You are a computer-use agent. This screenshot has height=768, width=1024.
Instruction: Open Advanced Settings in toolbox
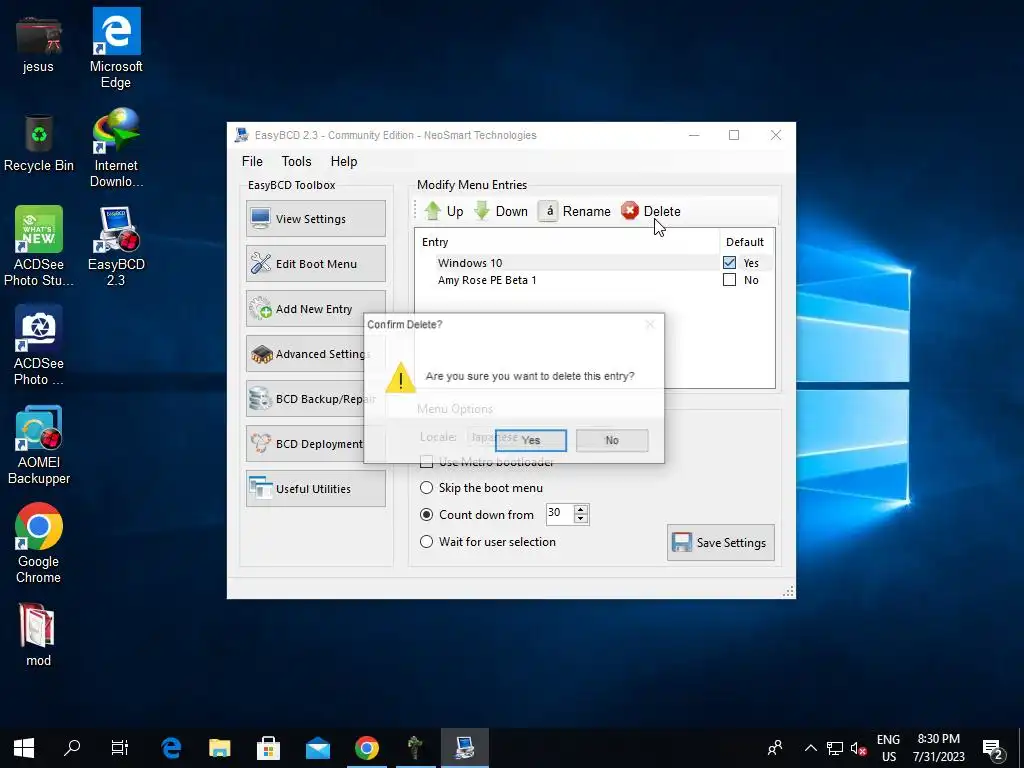306,354
